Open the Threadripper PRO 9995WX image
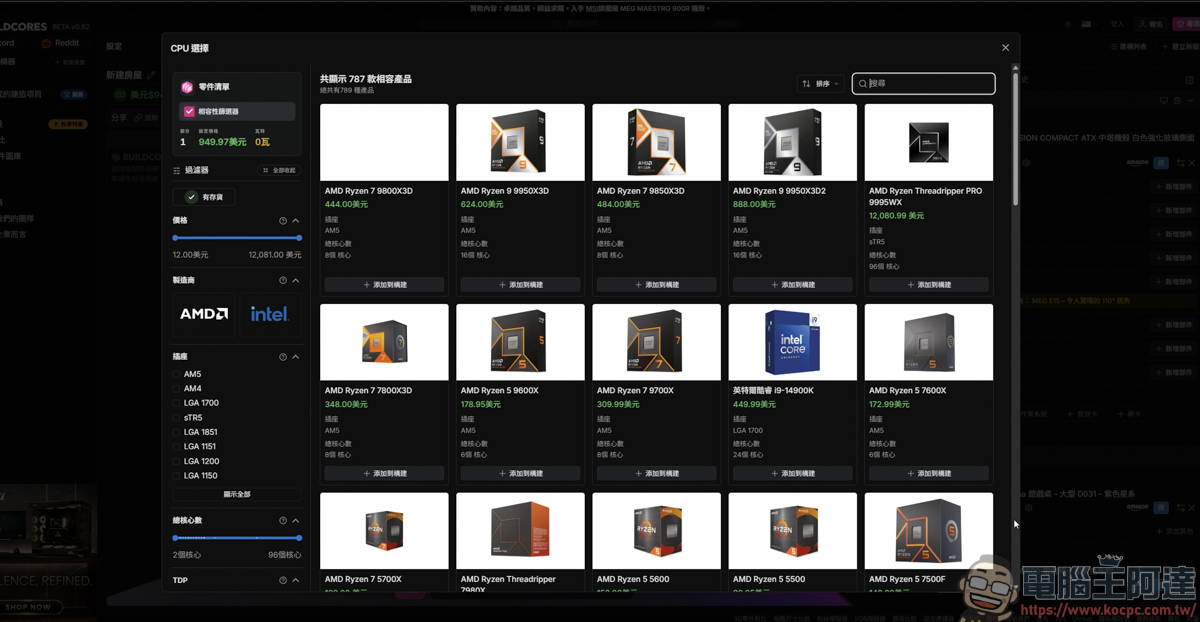 [x=929, y=142]
